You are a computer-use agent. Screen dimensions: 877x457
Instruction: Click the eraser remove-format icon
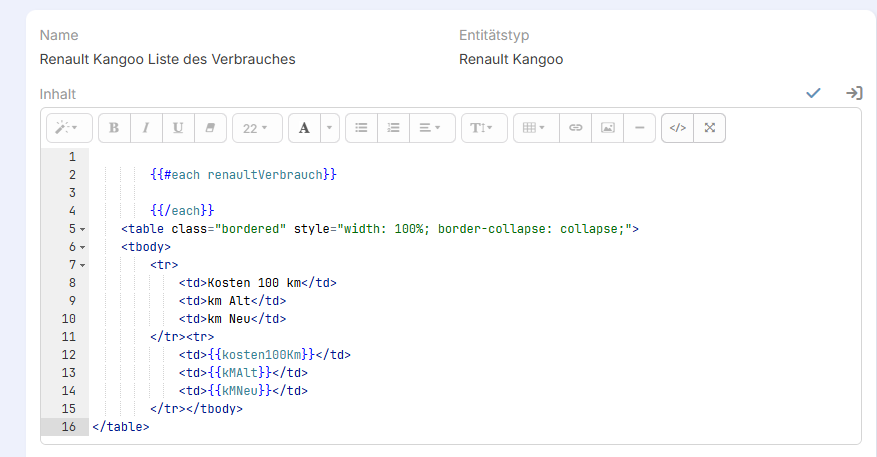tap(210, 128)
